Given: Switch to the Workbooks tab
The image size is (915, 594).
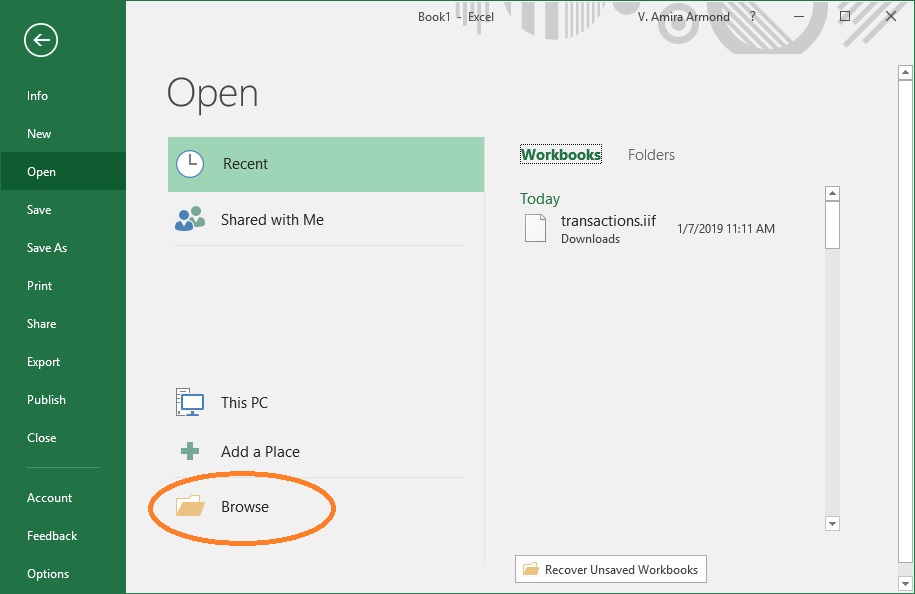Looking at the screenshot, I should [561, 155].
